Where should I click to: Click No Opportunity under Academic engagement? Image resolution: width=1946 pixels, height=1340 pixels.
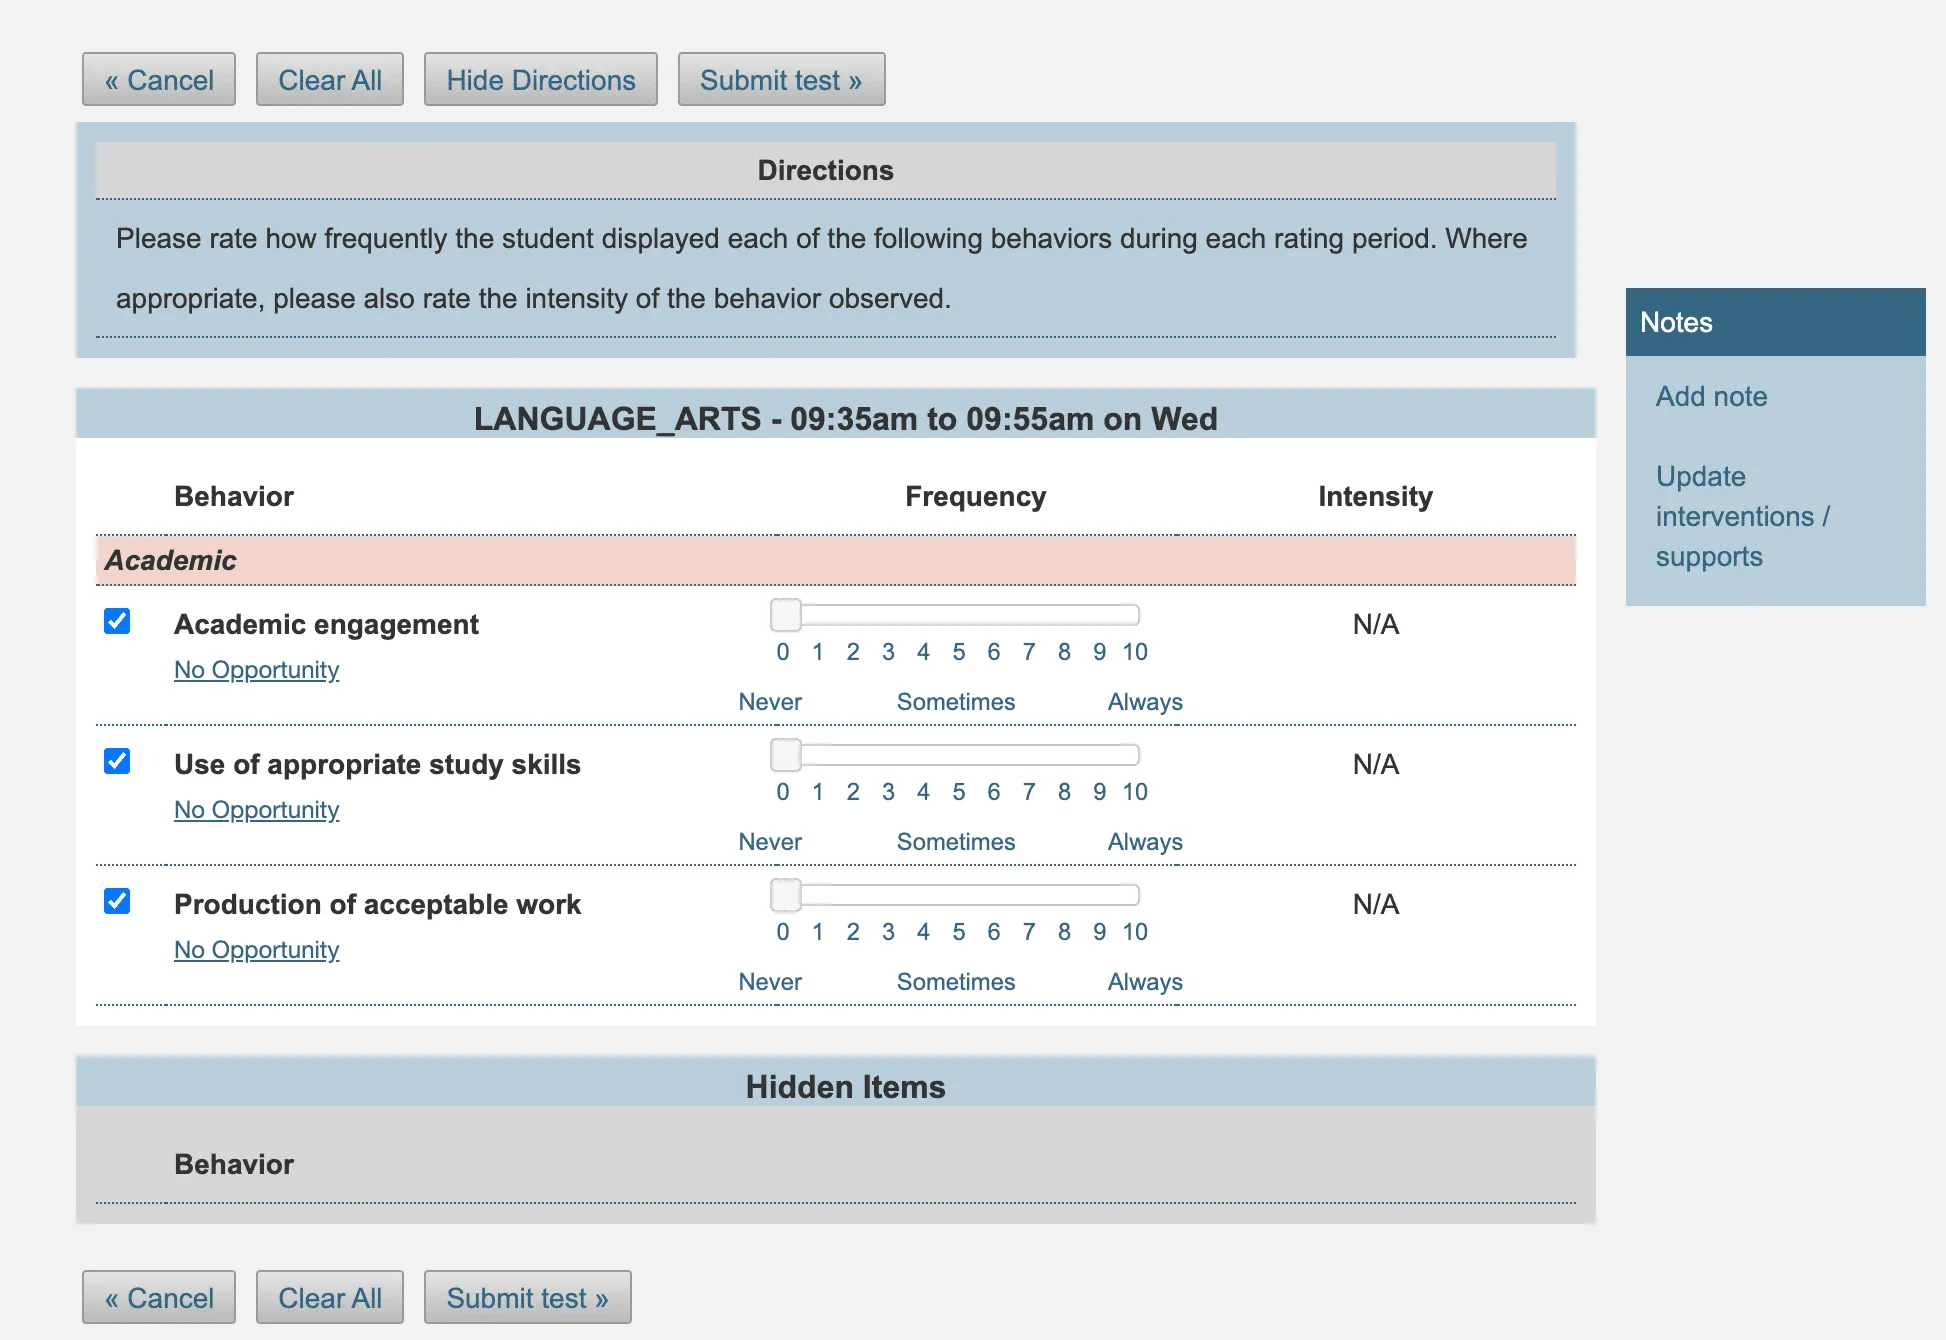(257, 670)
